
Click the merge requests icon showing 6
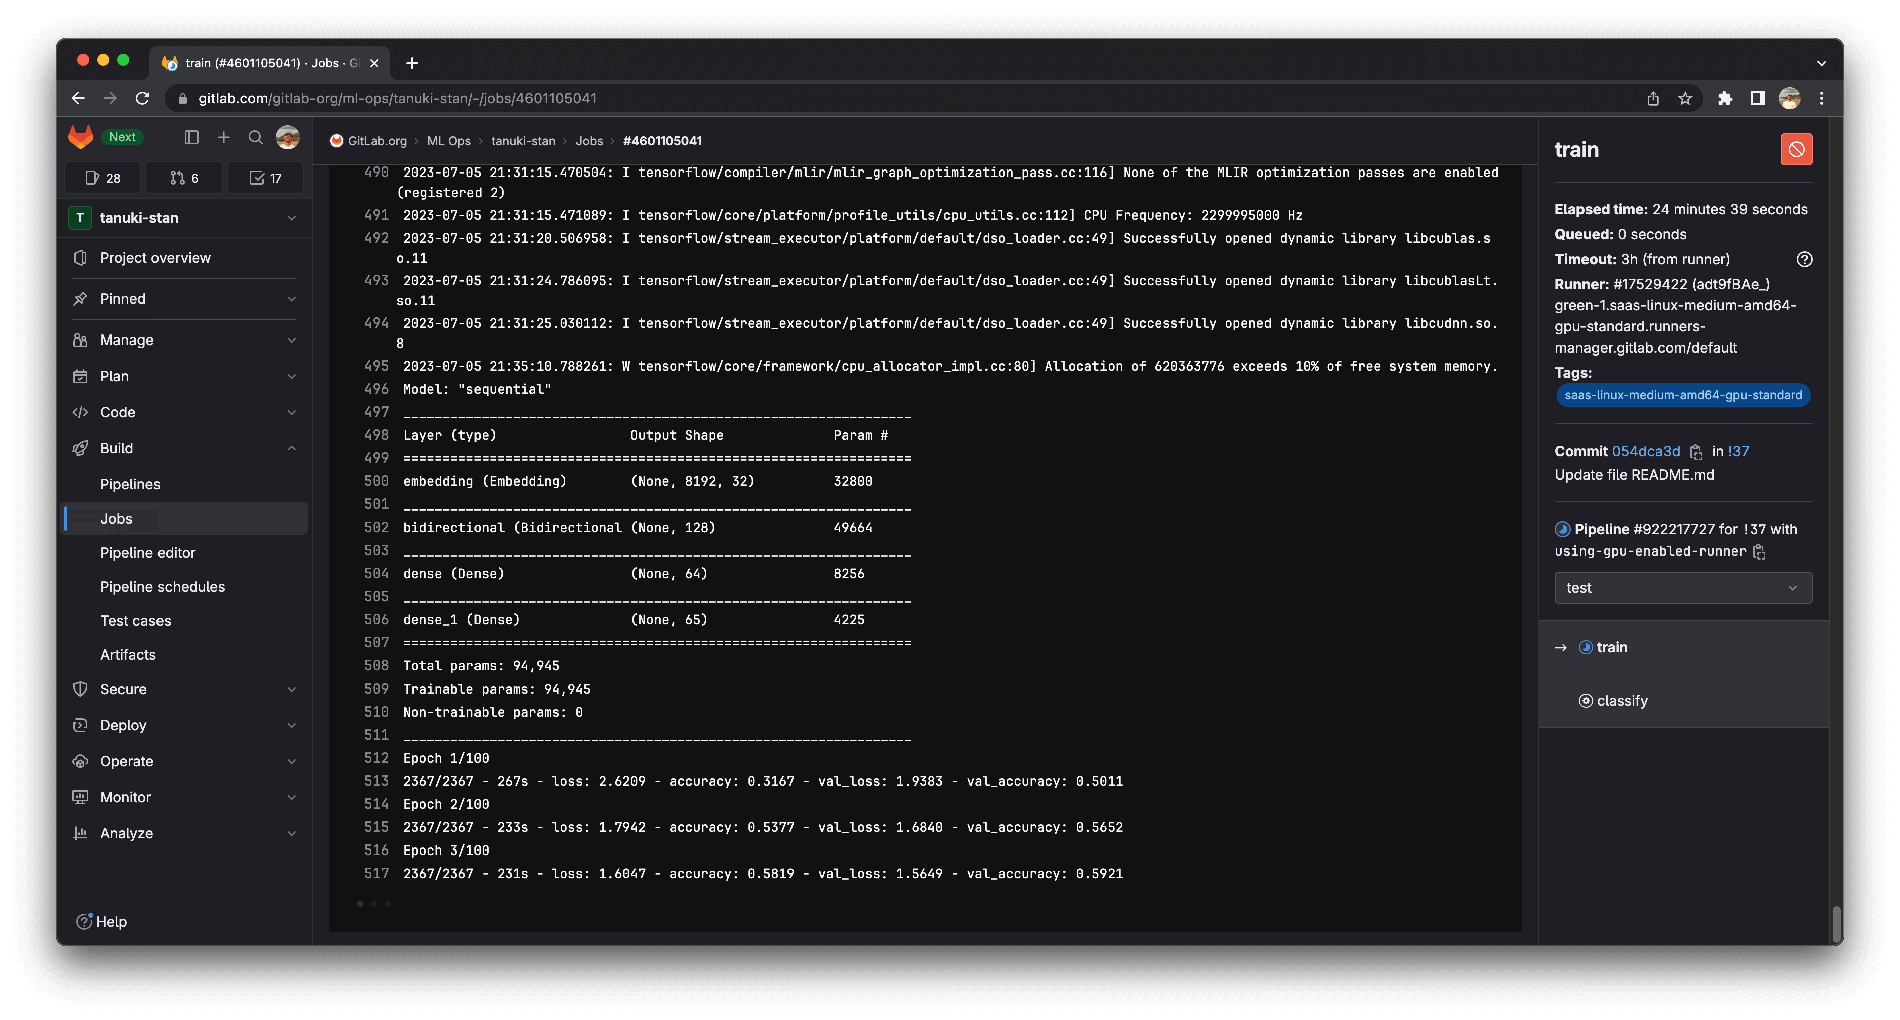[x=184, y=177]
